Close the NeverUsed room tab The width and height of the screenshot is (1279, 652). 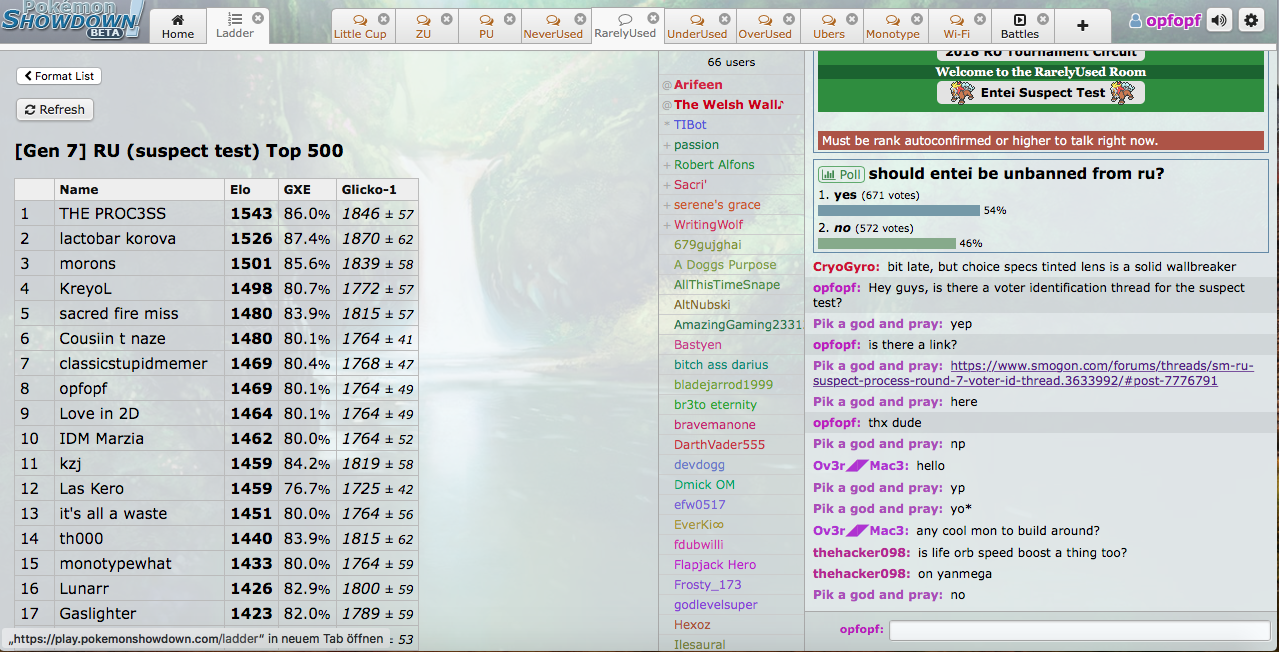[x=580, y=18]
